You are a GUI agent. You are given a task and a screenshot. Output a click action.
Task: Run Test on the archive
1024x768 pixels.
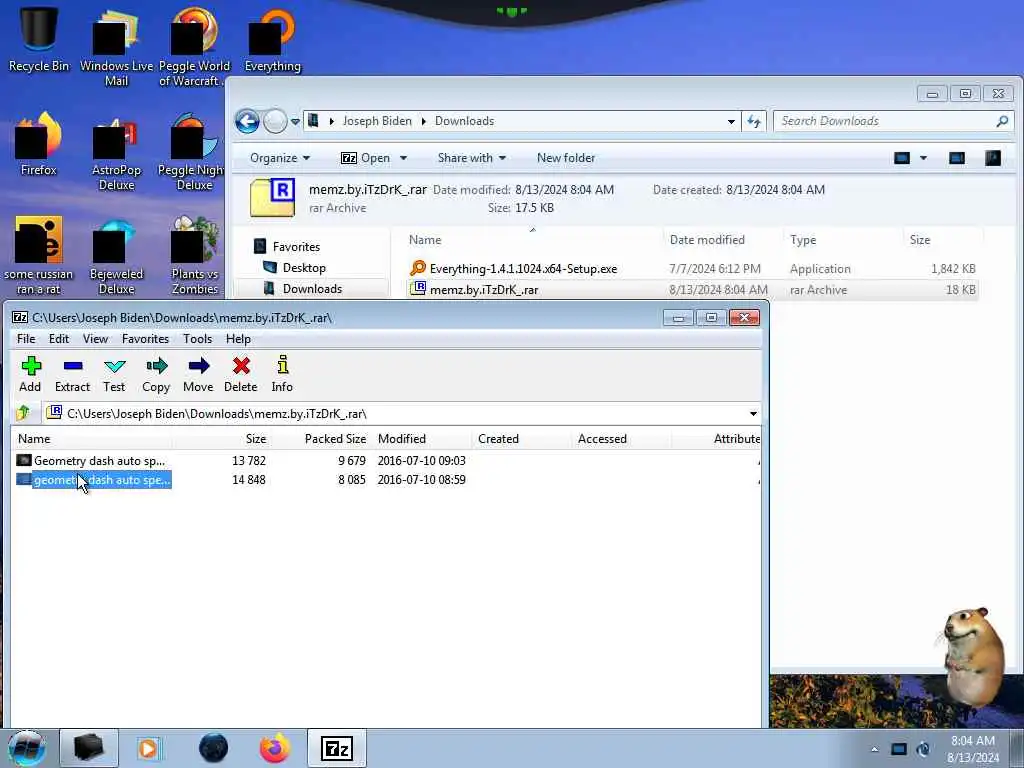114,374
